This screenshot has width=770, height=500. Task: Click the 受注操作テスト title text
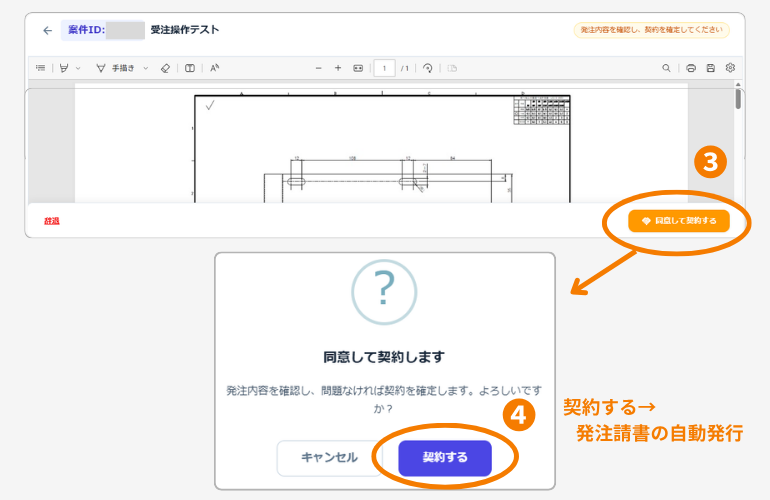tap(185, 30)
